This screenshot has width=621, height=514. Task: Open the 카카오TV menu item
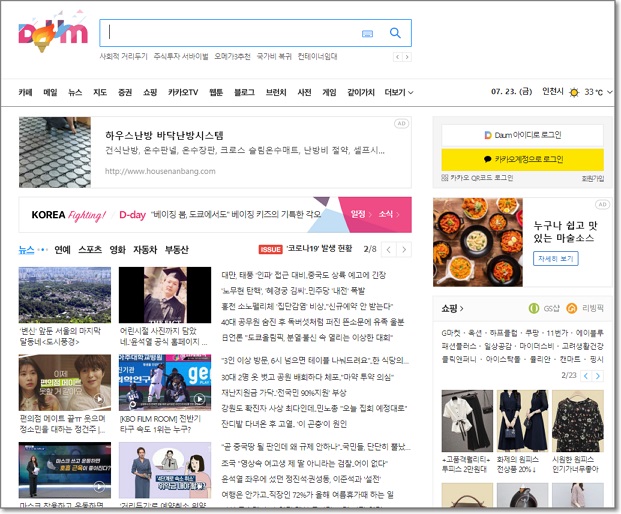click(x=183, y=92)
